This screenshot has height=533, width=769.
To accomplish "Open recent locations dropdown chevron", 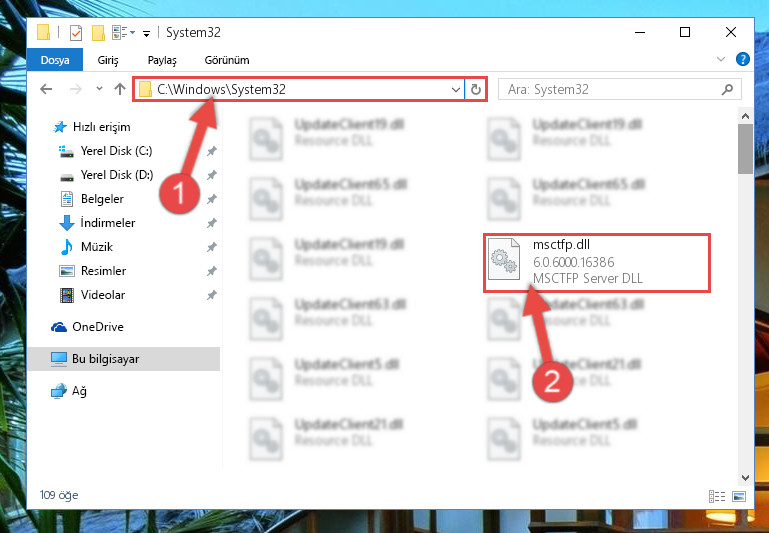I will point(100,89).
